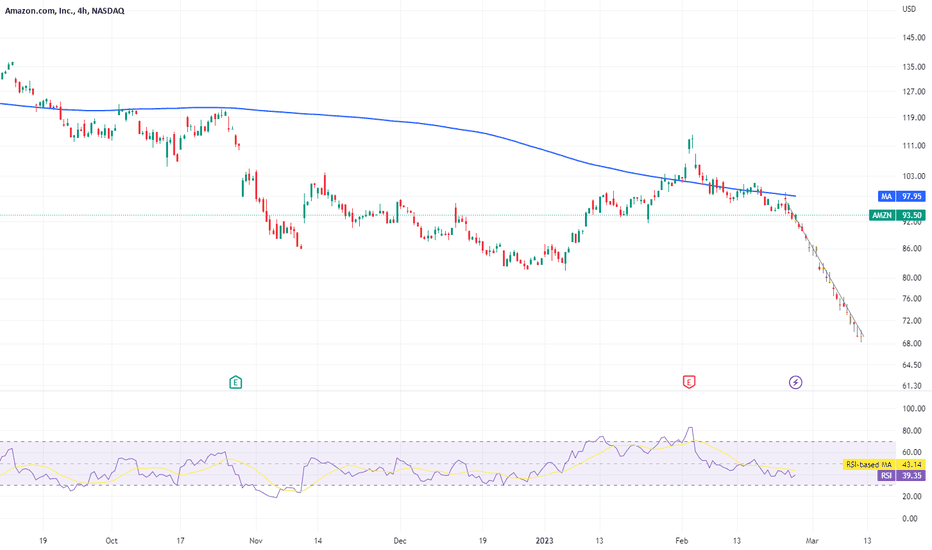Screen dimensions: 932x550
Task: Click the purple lightning bolt event marker
Action: click(795, 382)
